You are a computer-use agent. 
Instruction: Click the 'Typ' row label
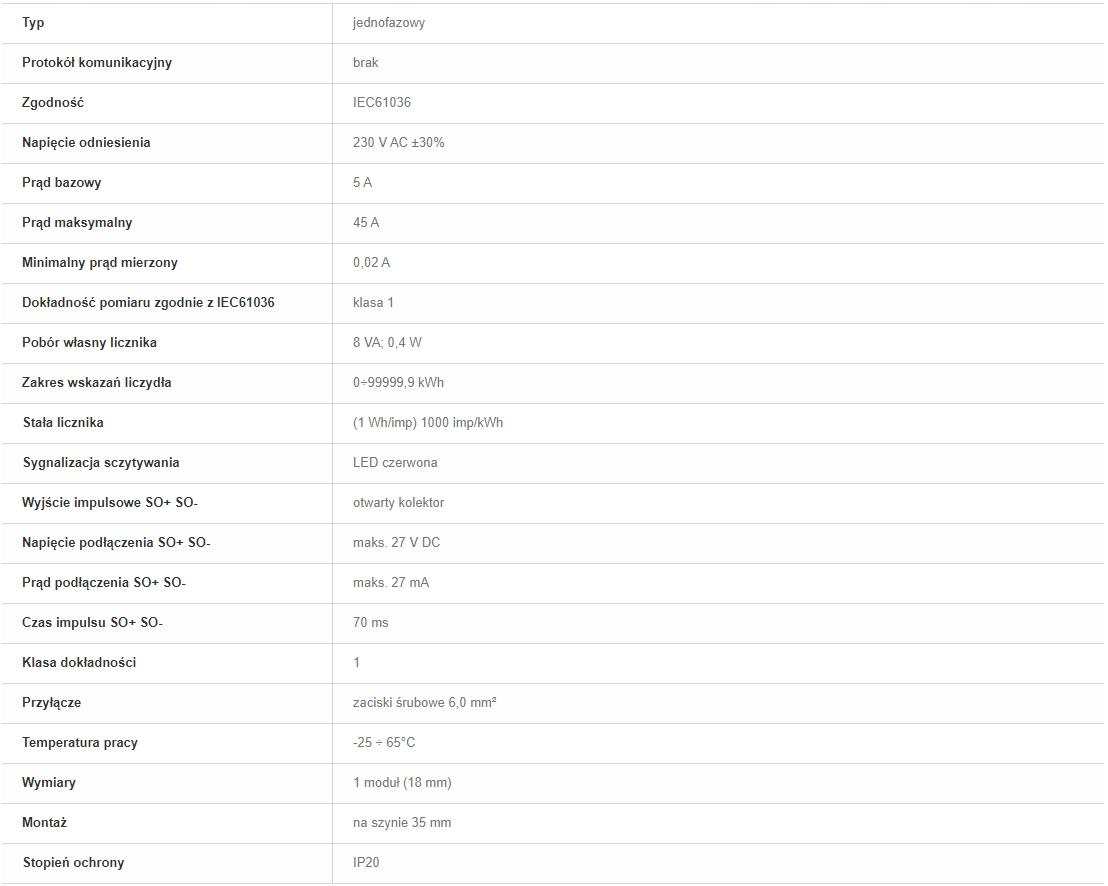[33, 23]
